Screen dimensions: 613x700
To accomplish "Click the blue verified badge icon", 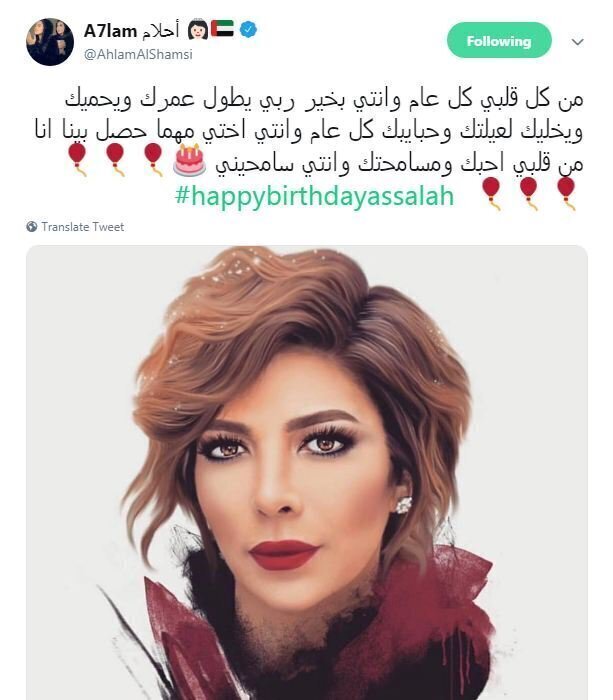I will (x=248, y=29).
